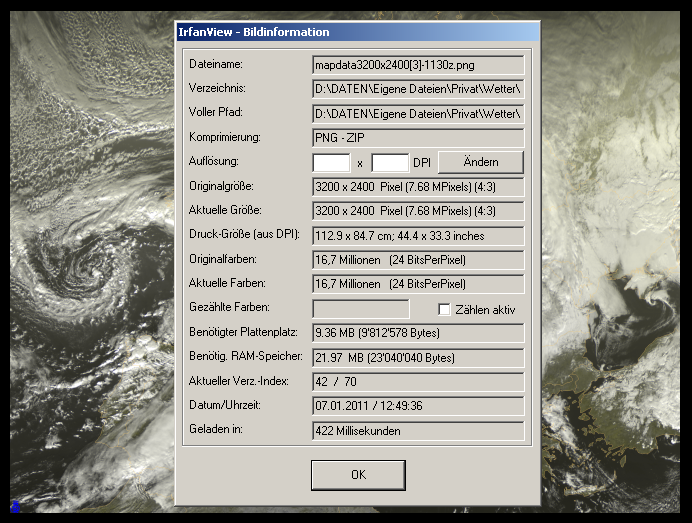Viewport: 692px width, 523px height.
Task: Click the Aktuelle Farben value field
Action: pyautogui.click(x=418, y=284)
